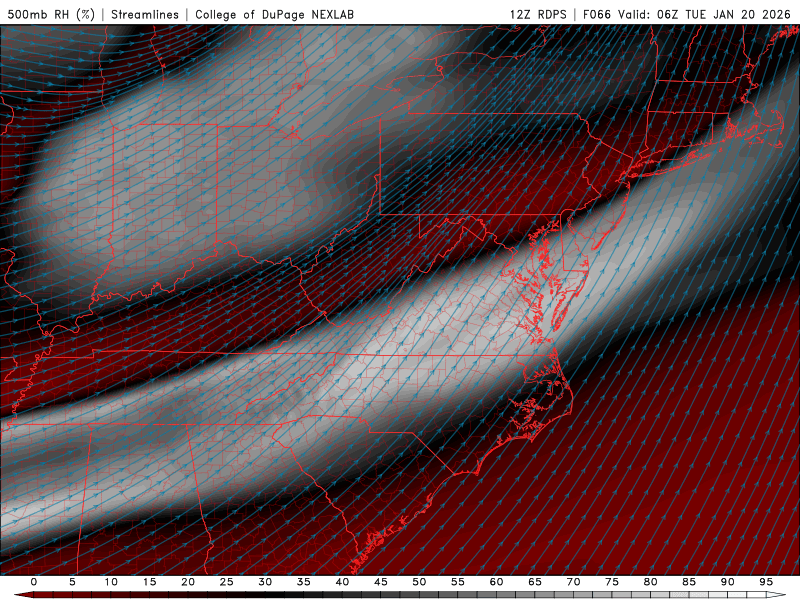Image resolution: width=800 pixels, height=600 pixels.
Task: Click the "50" label on the color scale
Action: (419, 582)
